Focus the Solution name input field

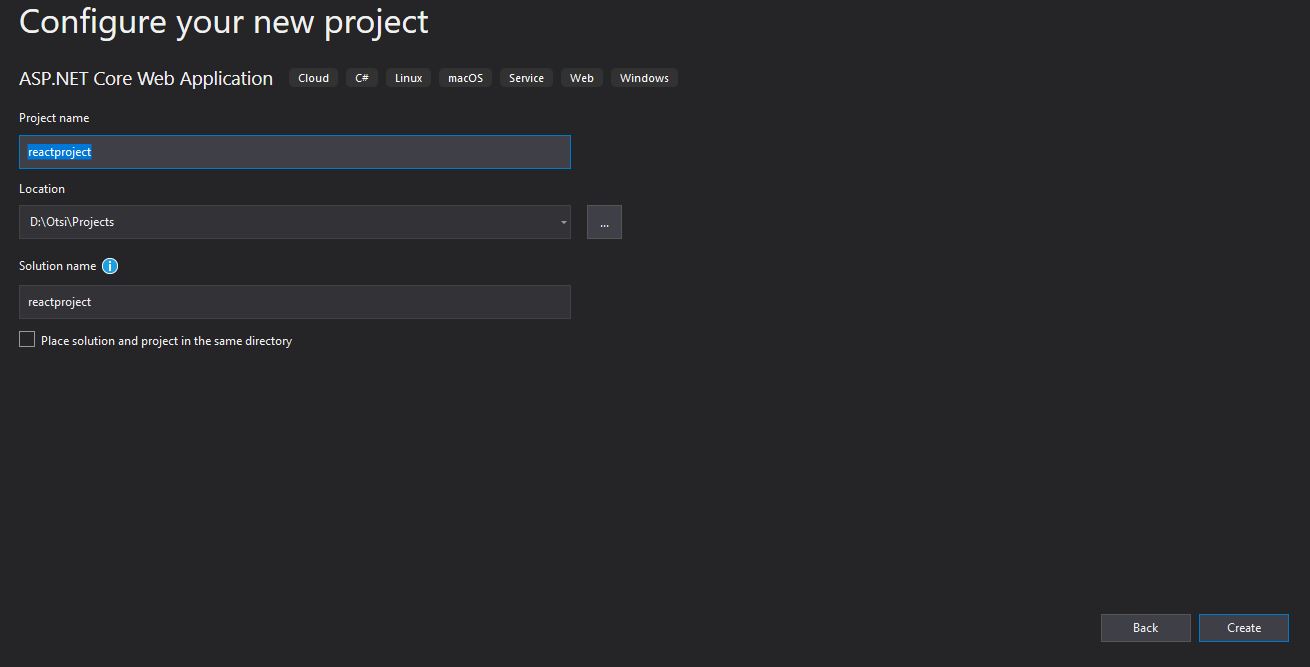(x=295, y=302)
